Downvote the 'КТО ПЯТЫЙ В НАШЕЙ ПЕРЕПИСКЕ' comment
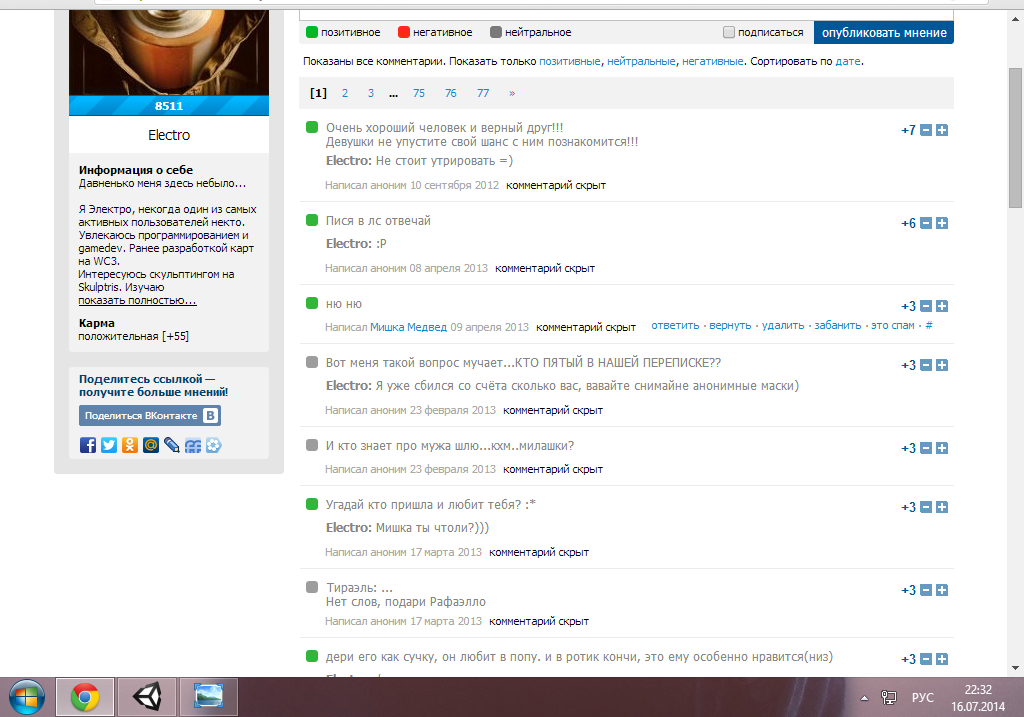 [926, 365]
